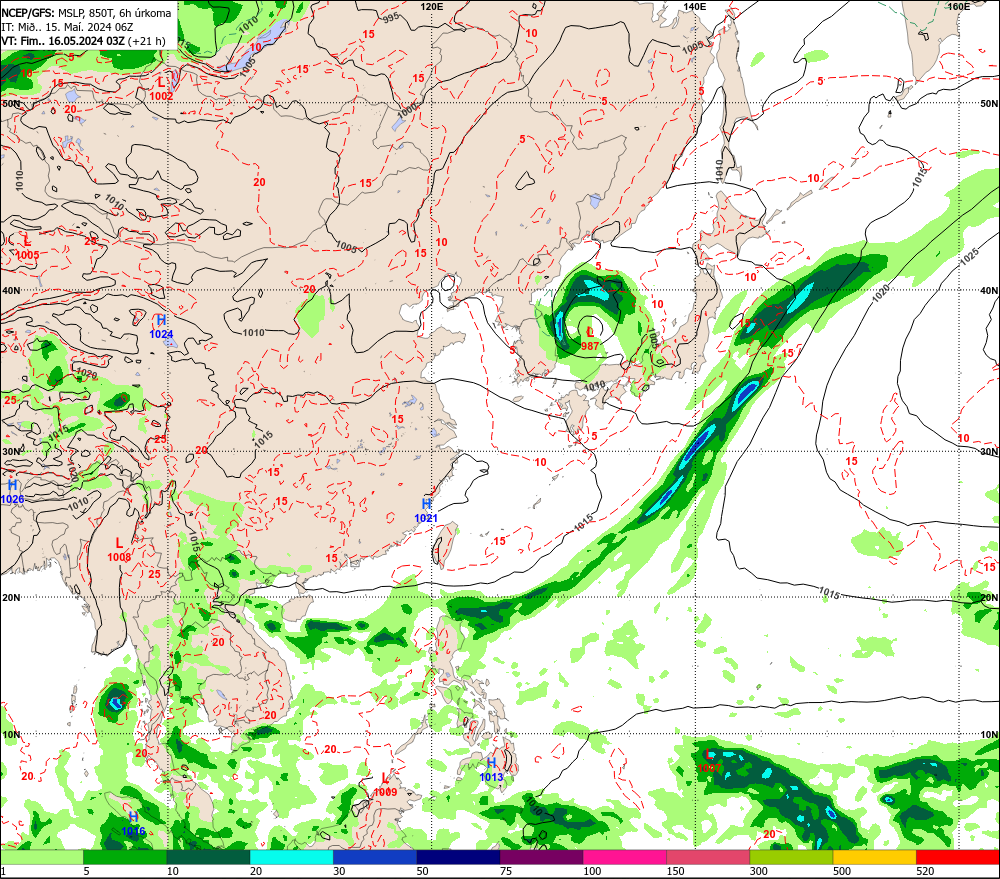Click the rose 150–300 legend swatch
The width and height of the screenshot is (1000, 879).
pyautogui.click(x=708, y=857)
